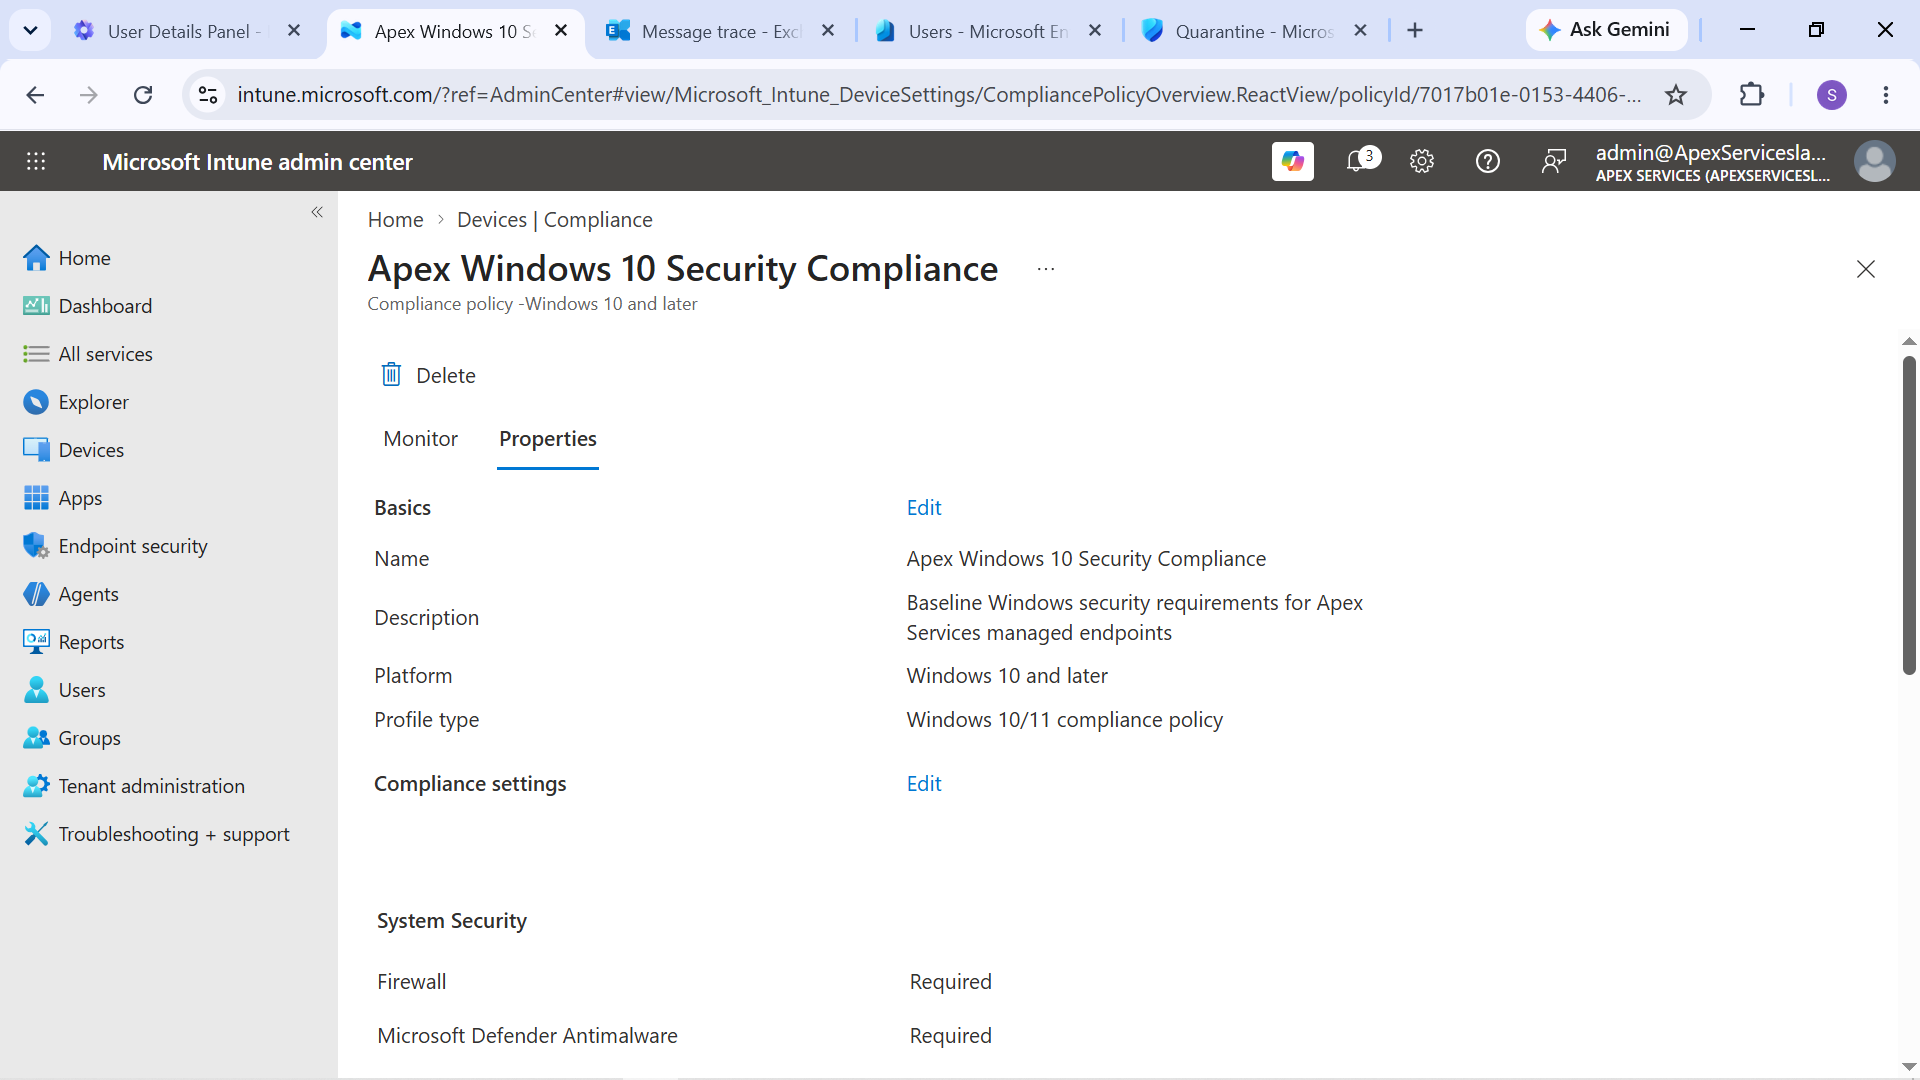
Task: Open the feedback icon in header
Action: click(x=1553, y=161)
